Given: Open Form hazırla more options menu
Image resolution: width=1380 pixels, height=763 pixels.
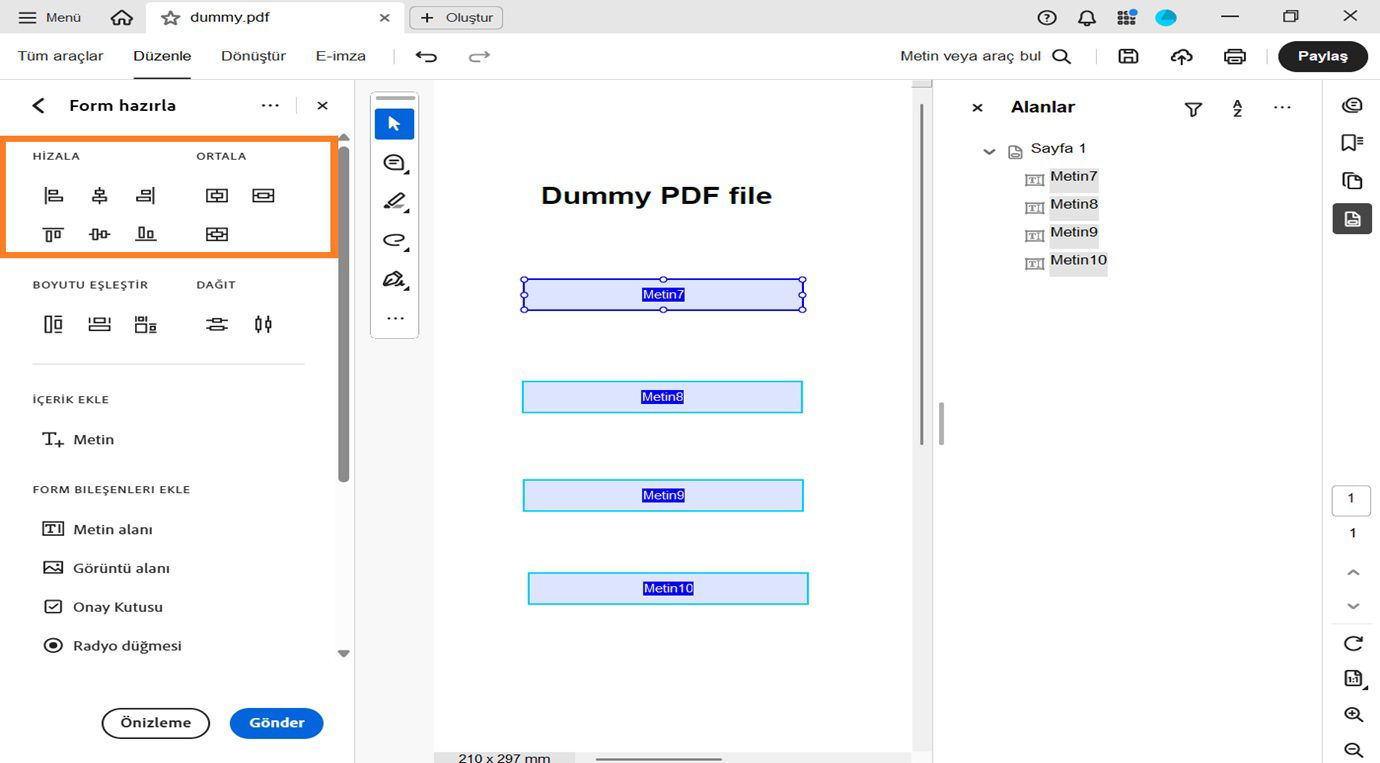Looking at the screenshot, I should tap(270, 105).
